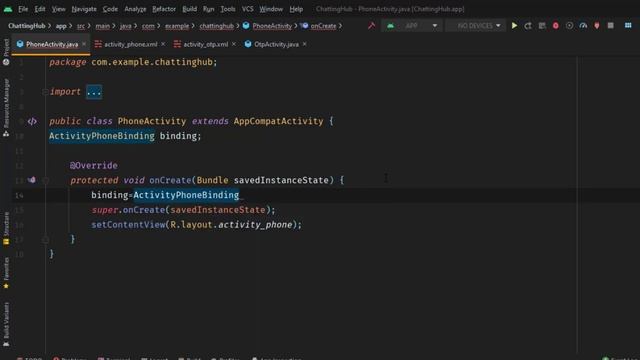Place cursor after ActivityPhoneBinding on binding= line
640x360 pixels.
240,195
